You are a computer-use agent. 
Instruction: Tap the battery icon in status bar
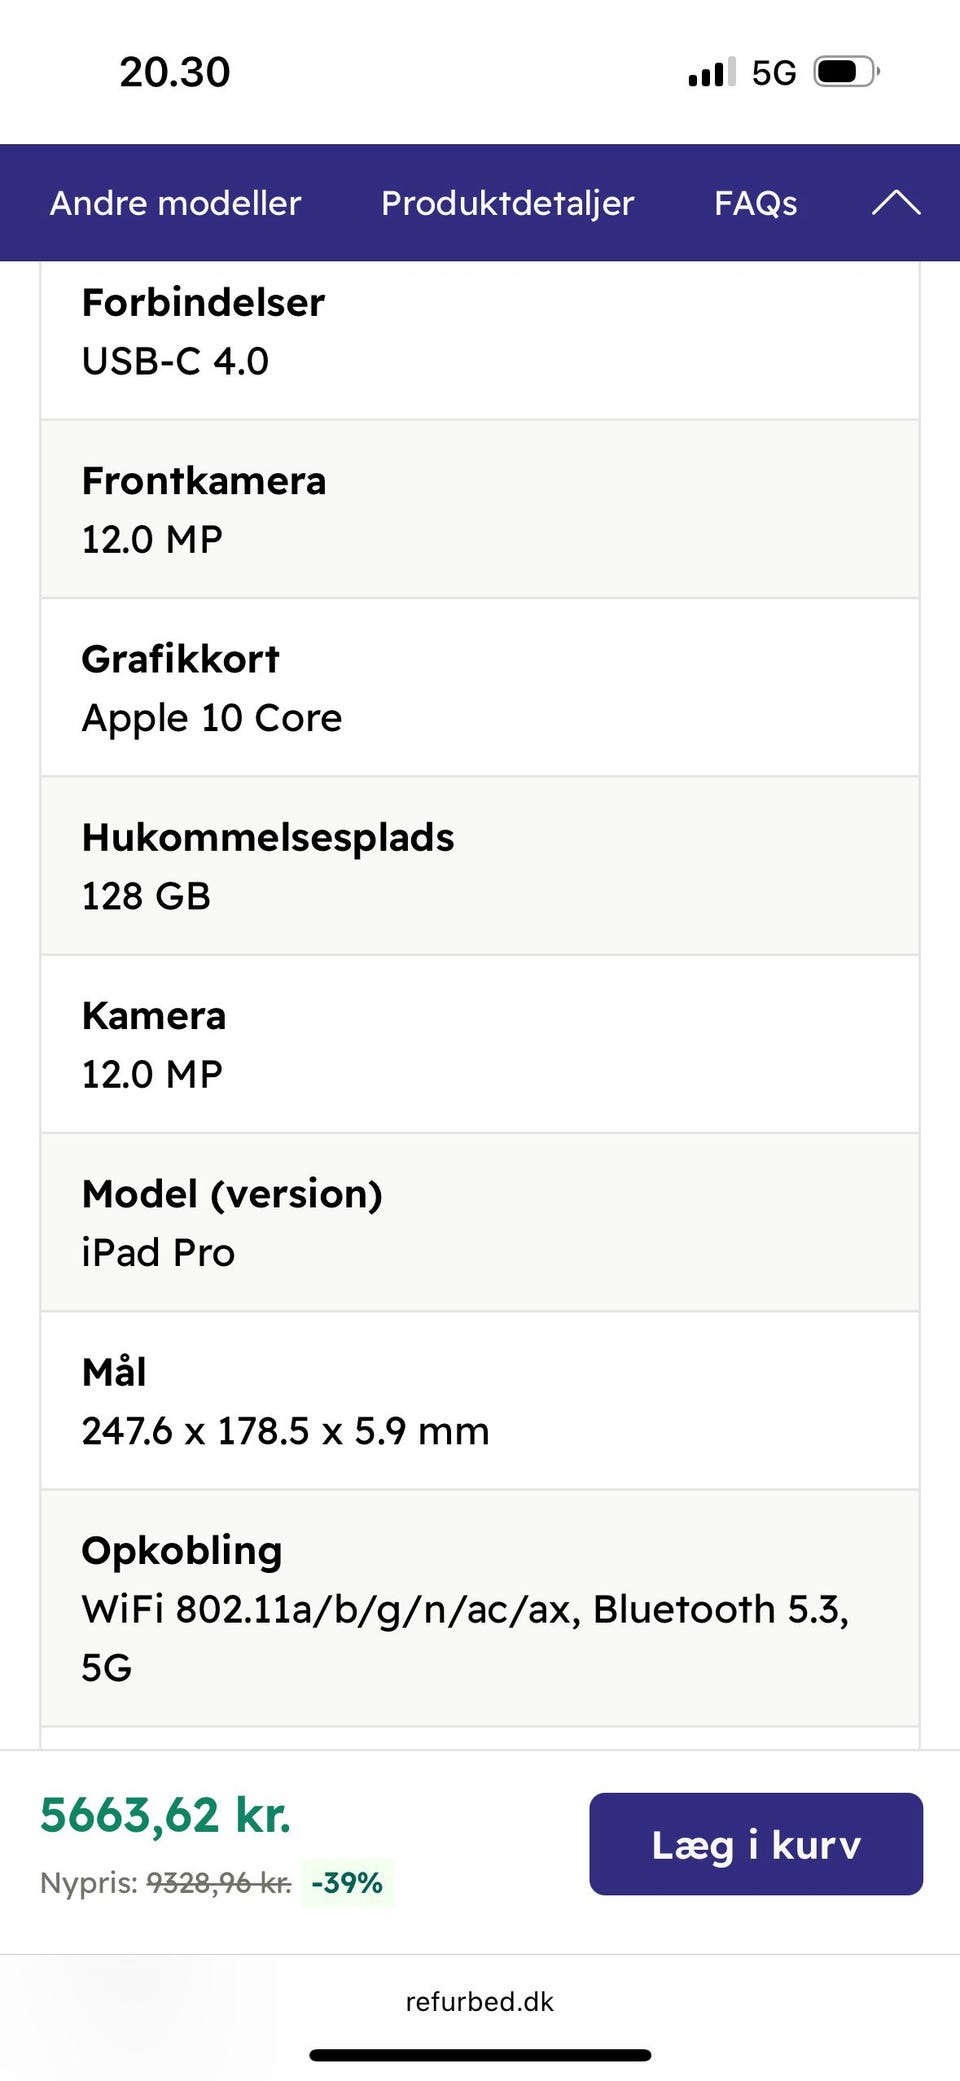tap(846, 72)
